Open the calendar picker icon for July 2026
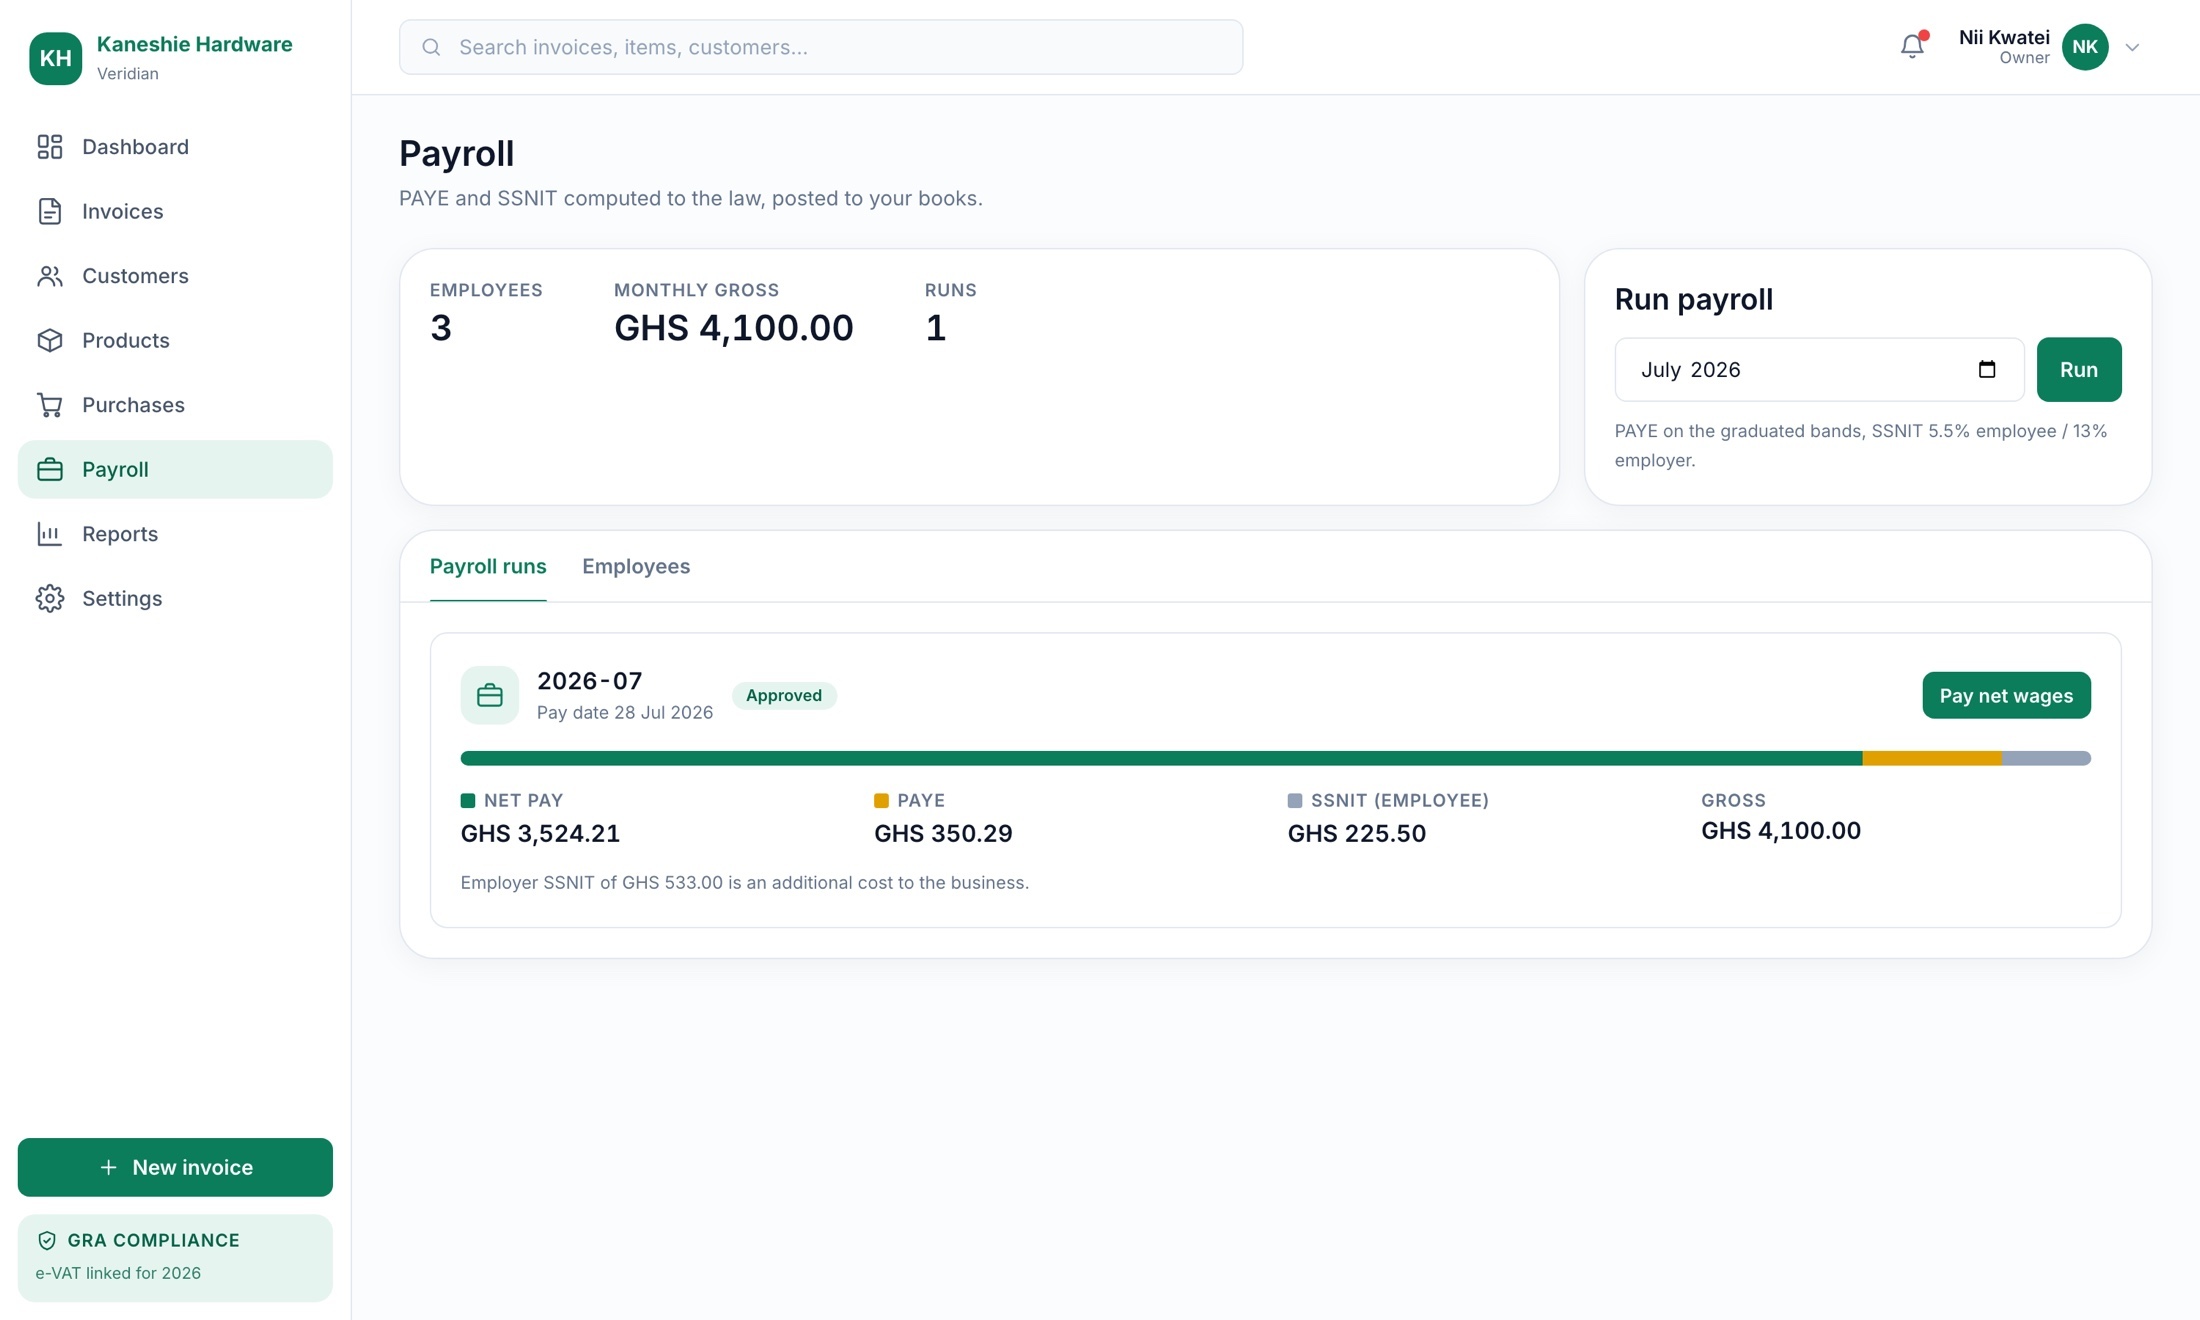This screenshot has width=2200, height=1320. click(1987, 369)
